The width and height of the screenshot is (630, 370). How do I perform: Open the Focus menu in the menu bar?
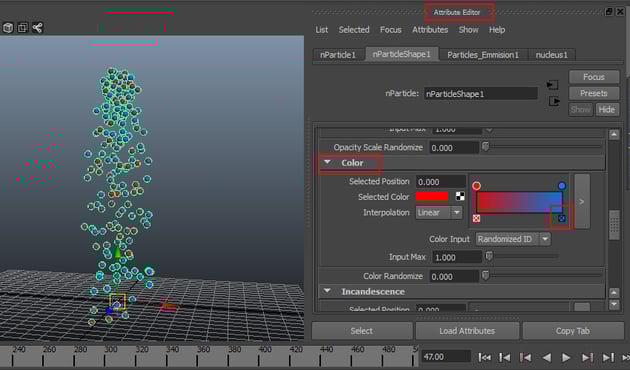tap(391, 30)
